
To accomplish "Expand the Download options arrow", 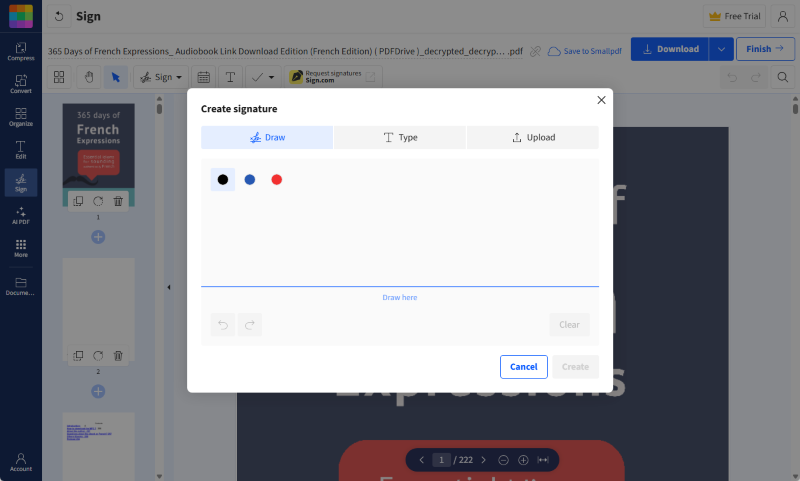I will [x=721, y=49].
